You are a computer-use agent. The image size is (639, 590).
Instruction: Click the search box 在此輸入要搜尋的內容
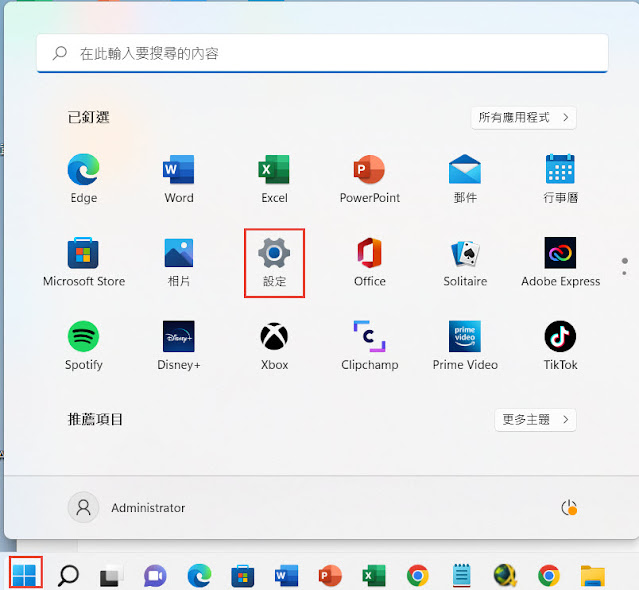coord(322,53)
